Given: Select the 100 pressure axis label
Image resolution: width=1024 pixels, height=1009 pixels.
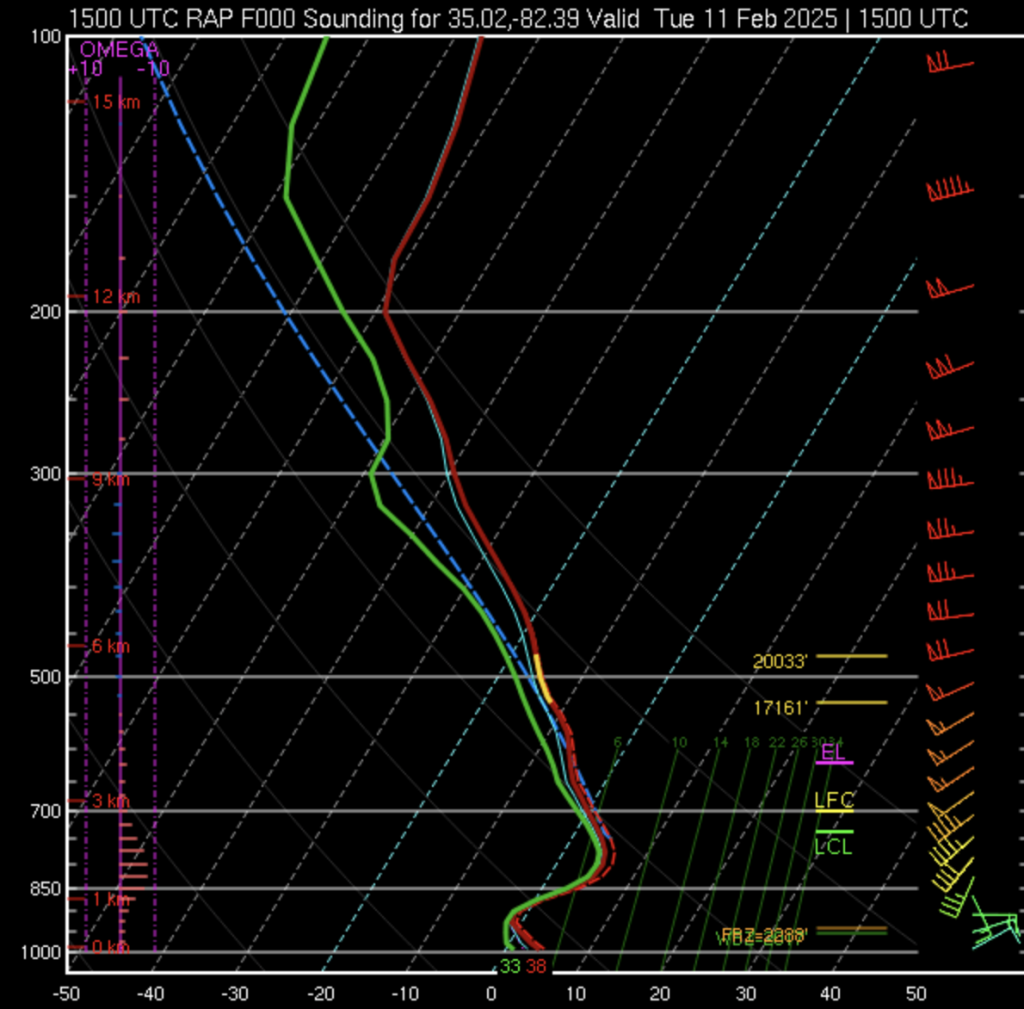Looking at the screenshot, I should click(46, 37).
